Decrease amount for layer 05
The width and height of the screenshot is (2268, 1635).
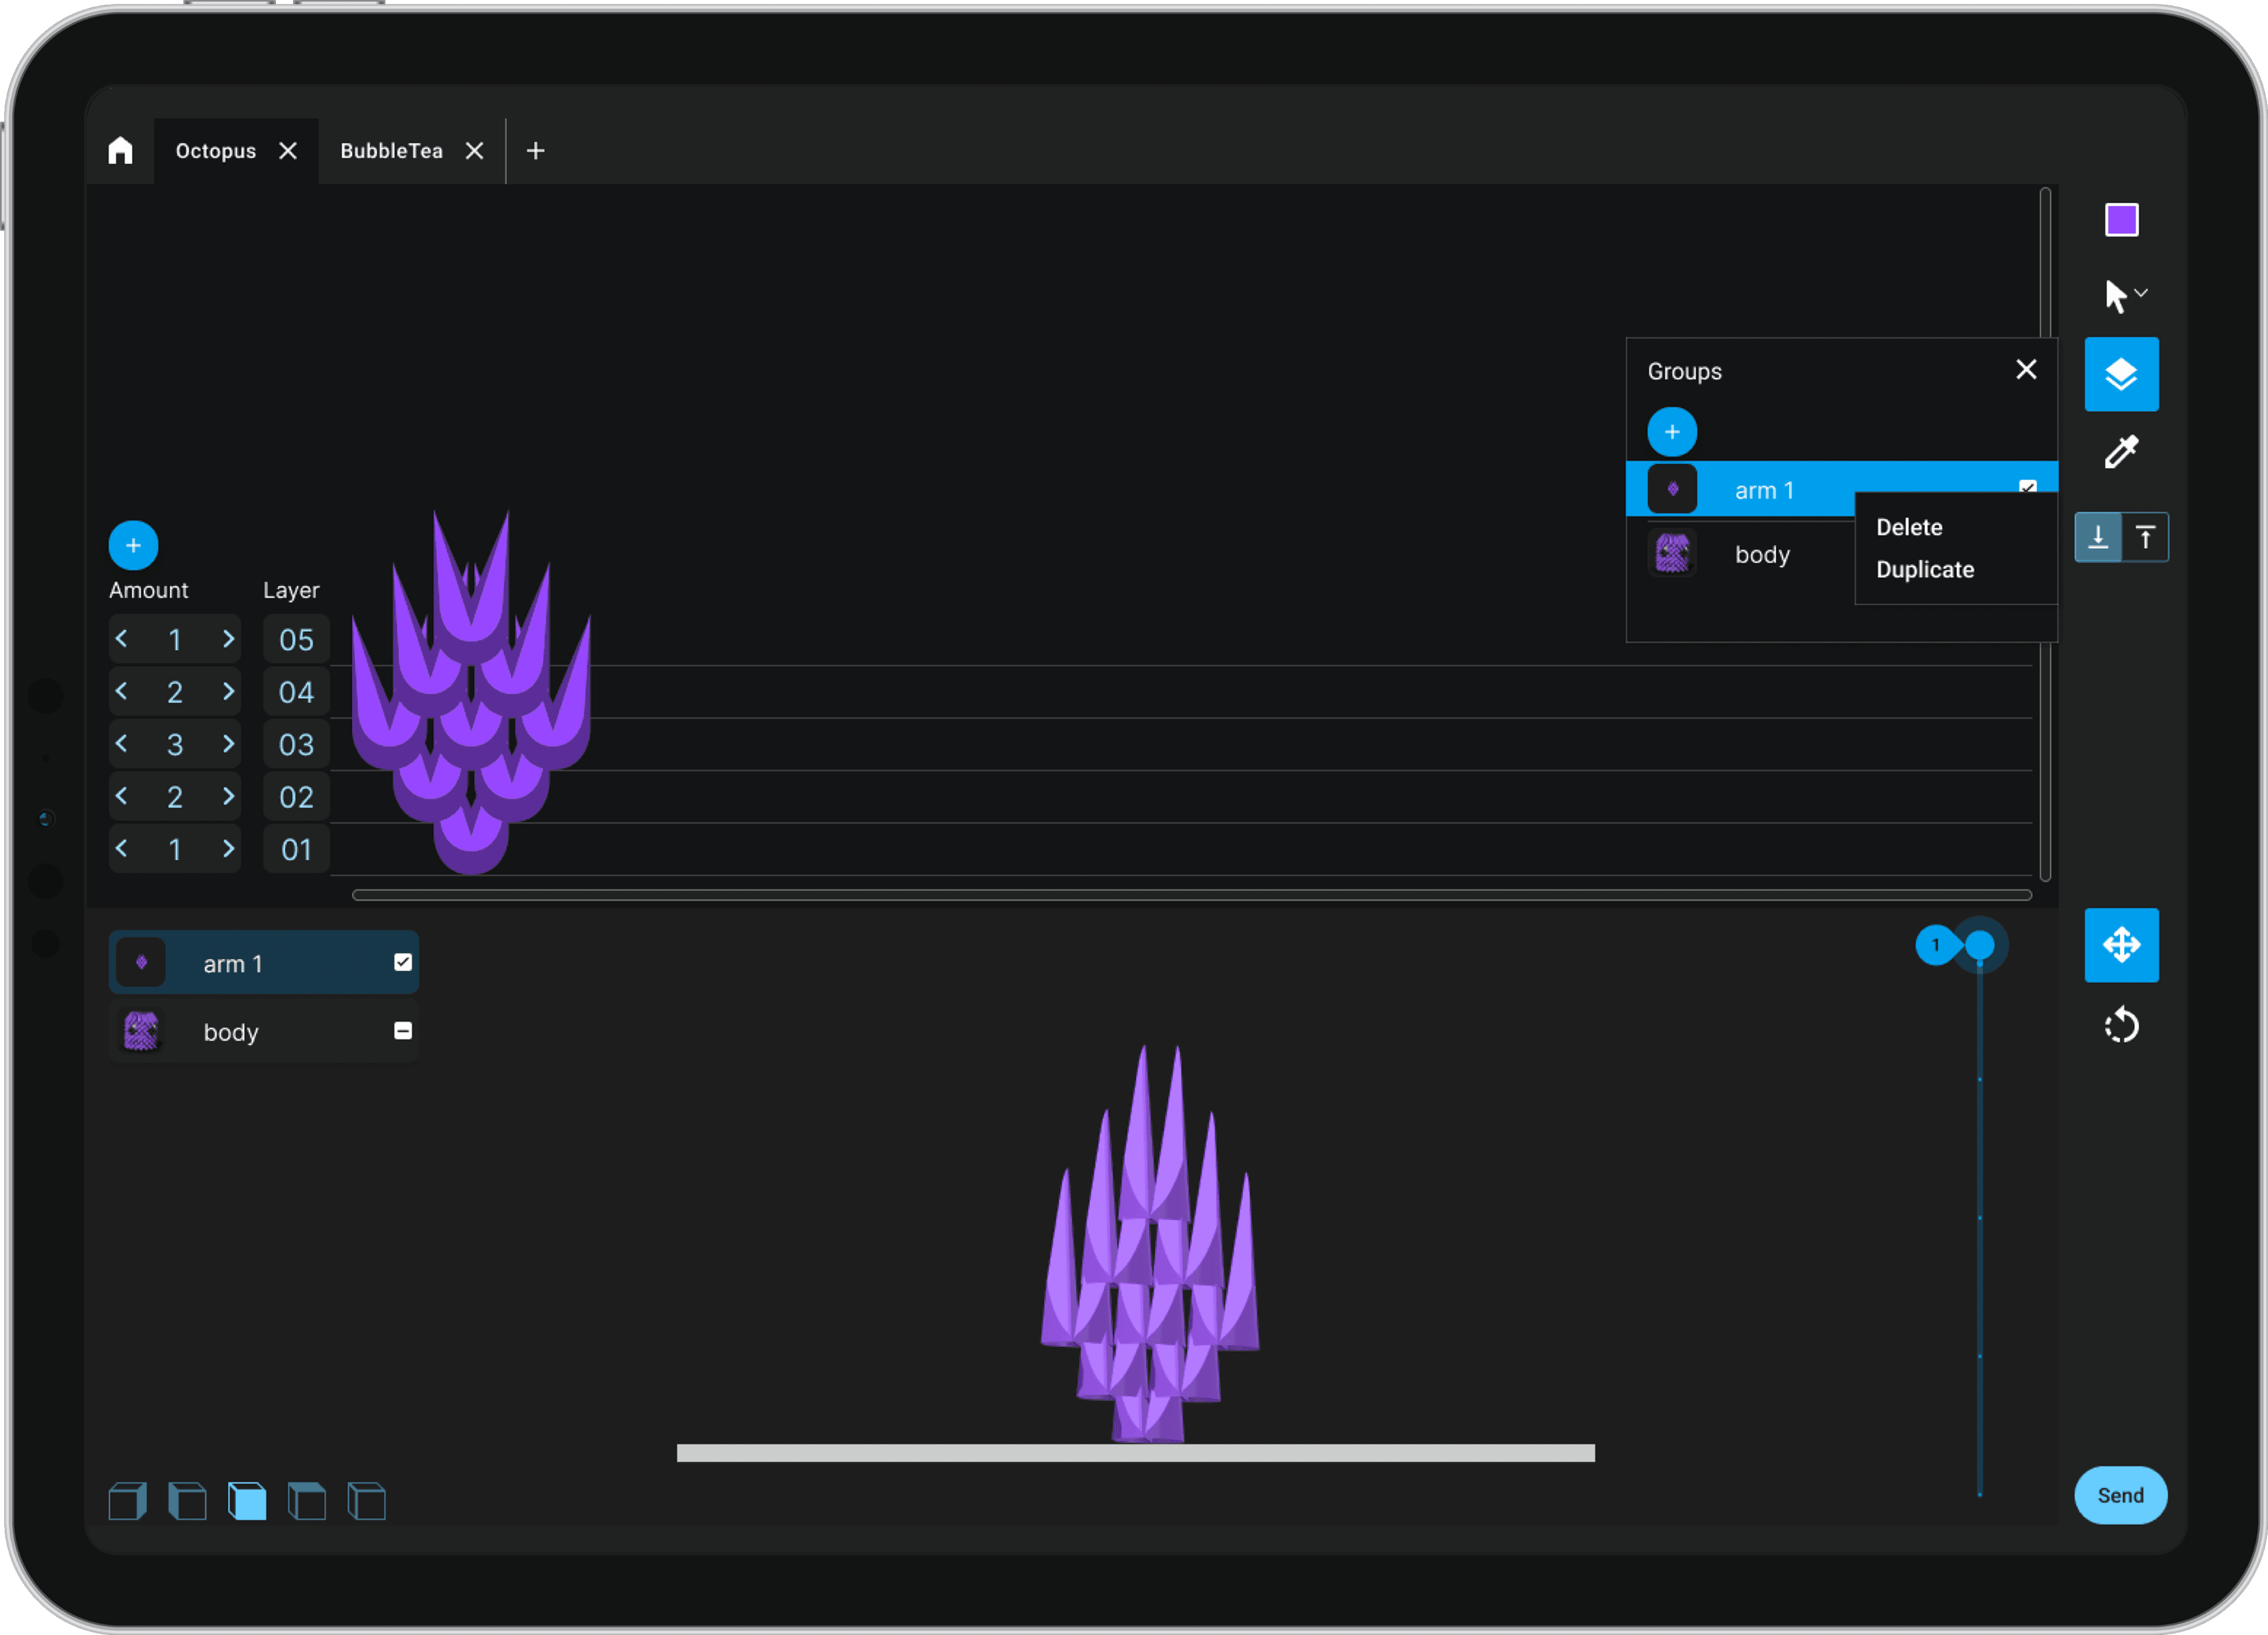click(x=122, y=638)
